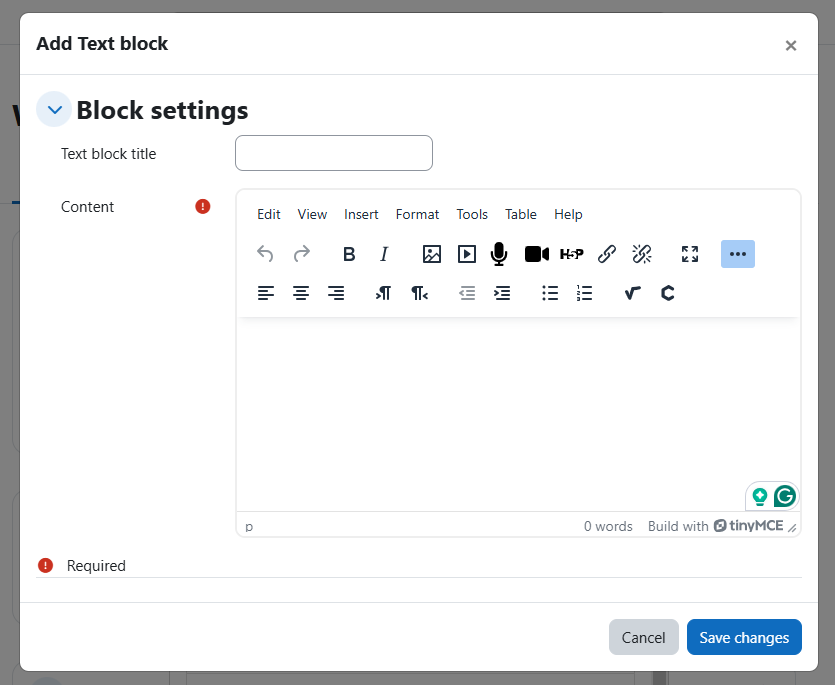Apply bullet list formatting
Screen dimensions: 835x685
click(550, 293)
